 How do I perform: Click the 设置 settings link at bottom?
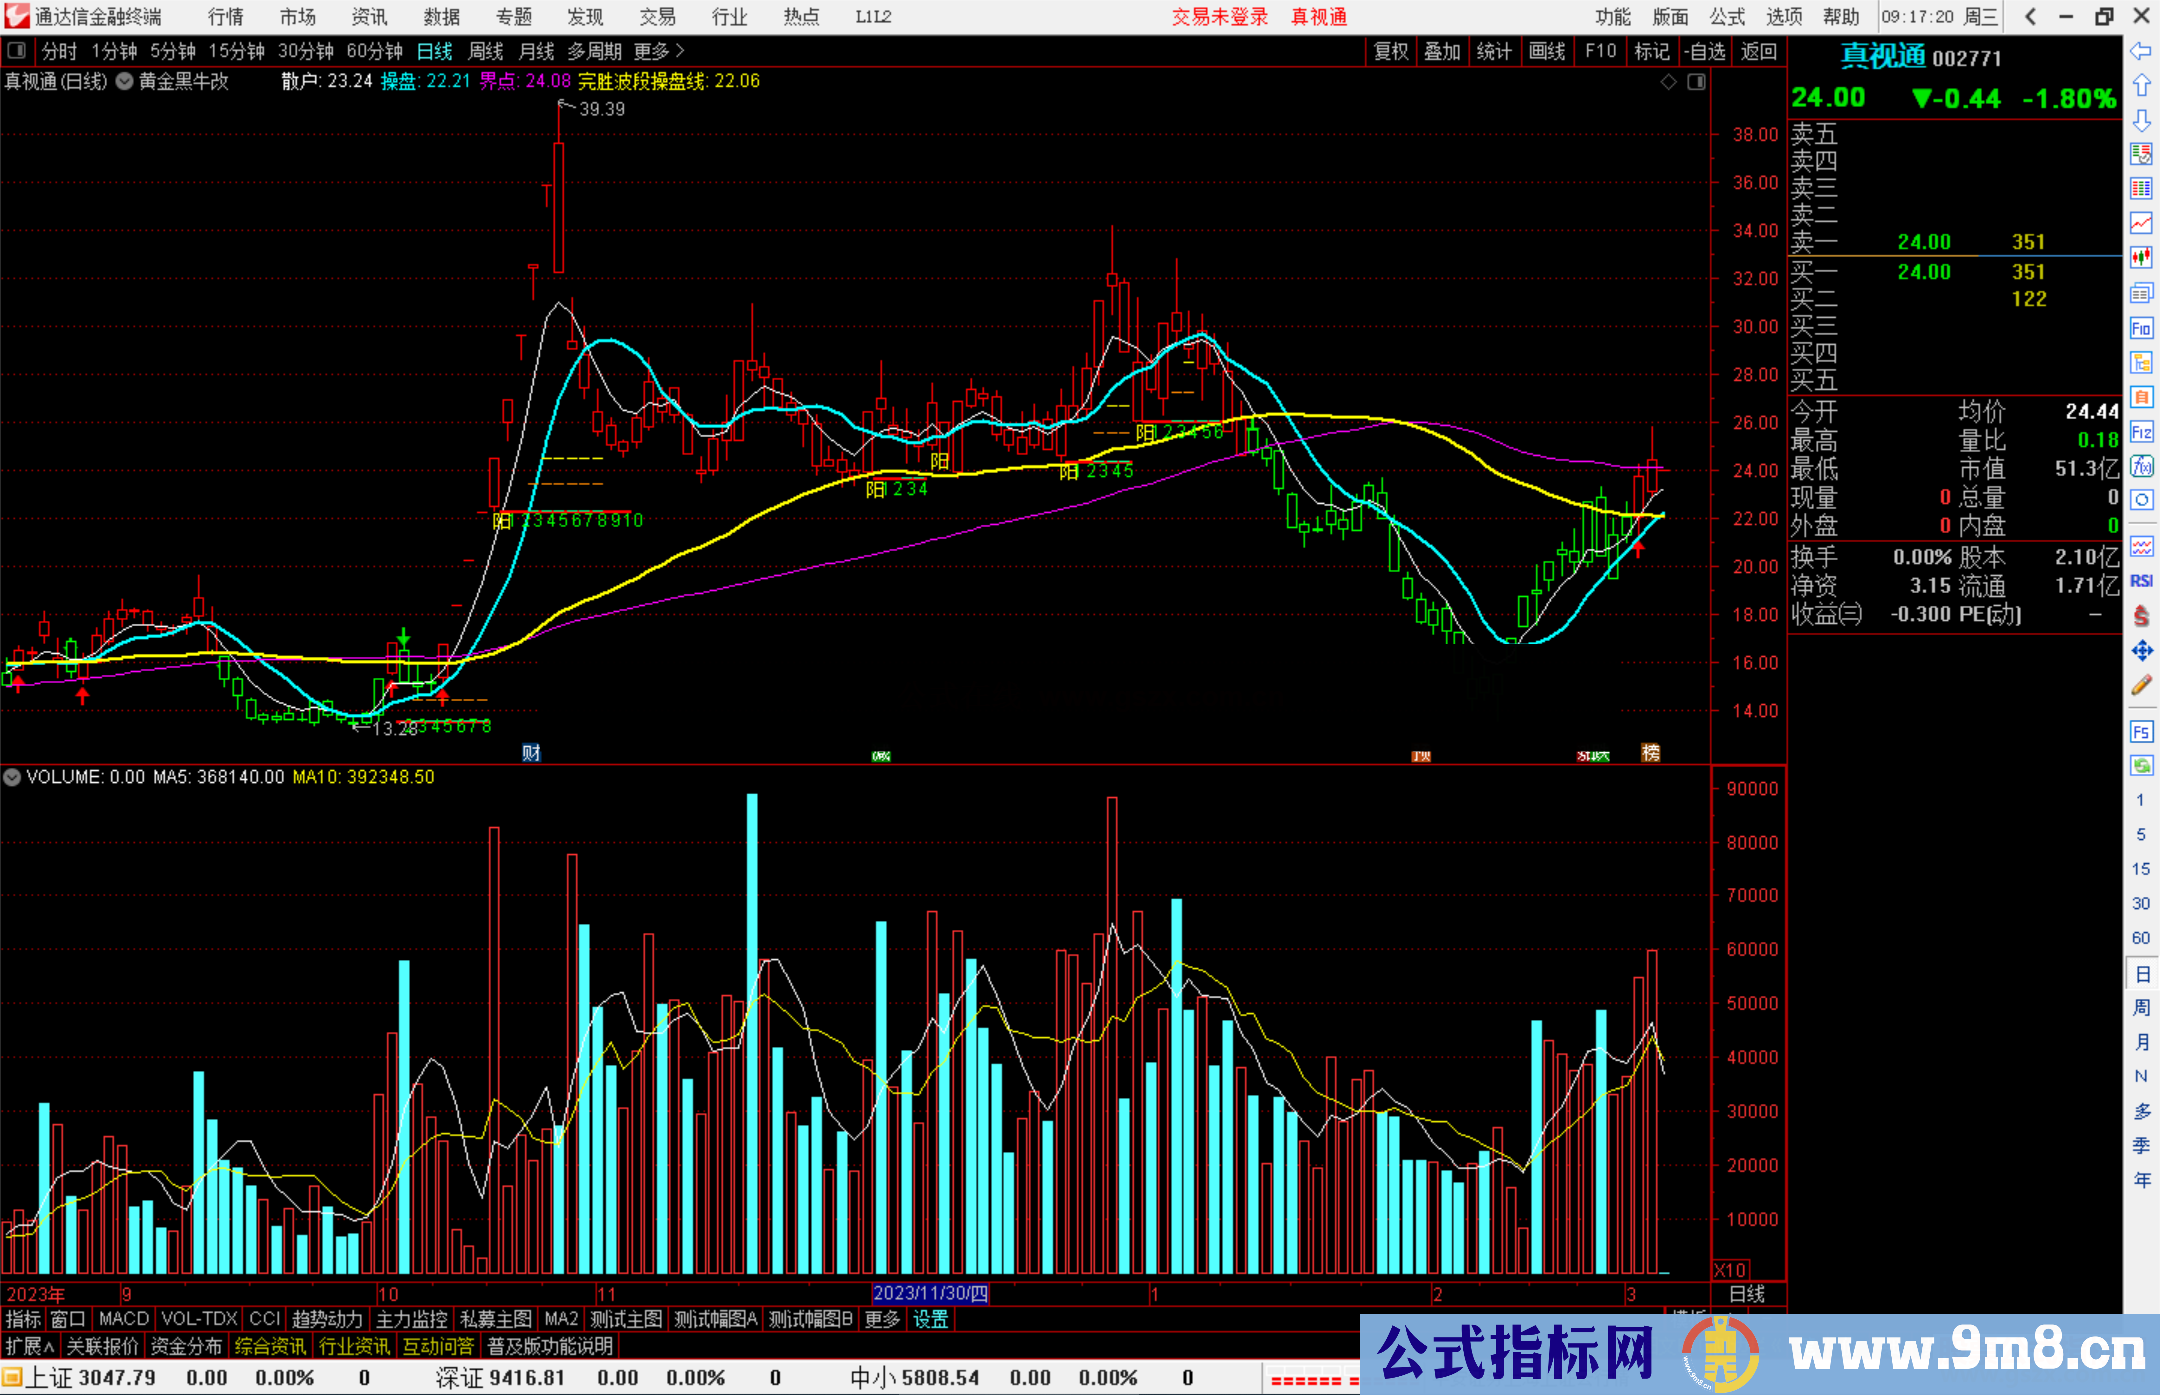(x=930, y=1319)
